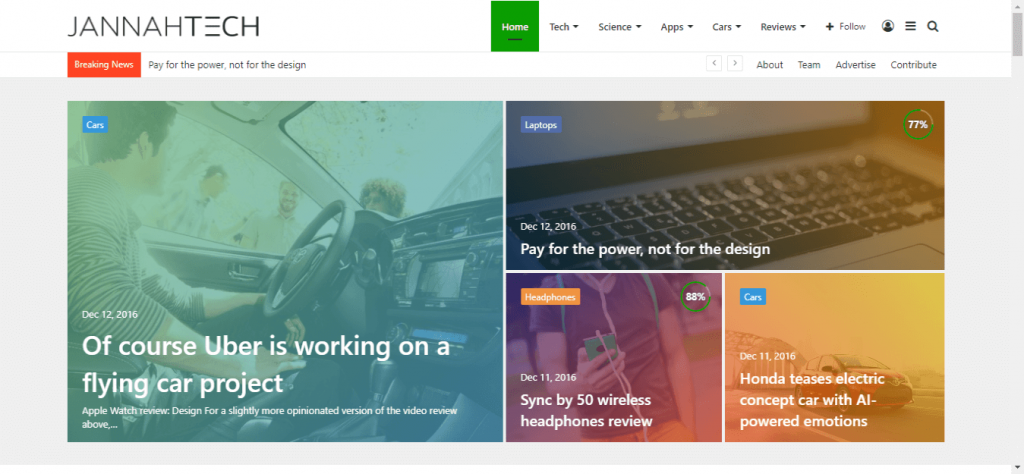Show next breaking news item
This screenshot has height=474, width=1024.
[735, 63]
